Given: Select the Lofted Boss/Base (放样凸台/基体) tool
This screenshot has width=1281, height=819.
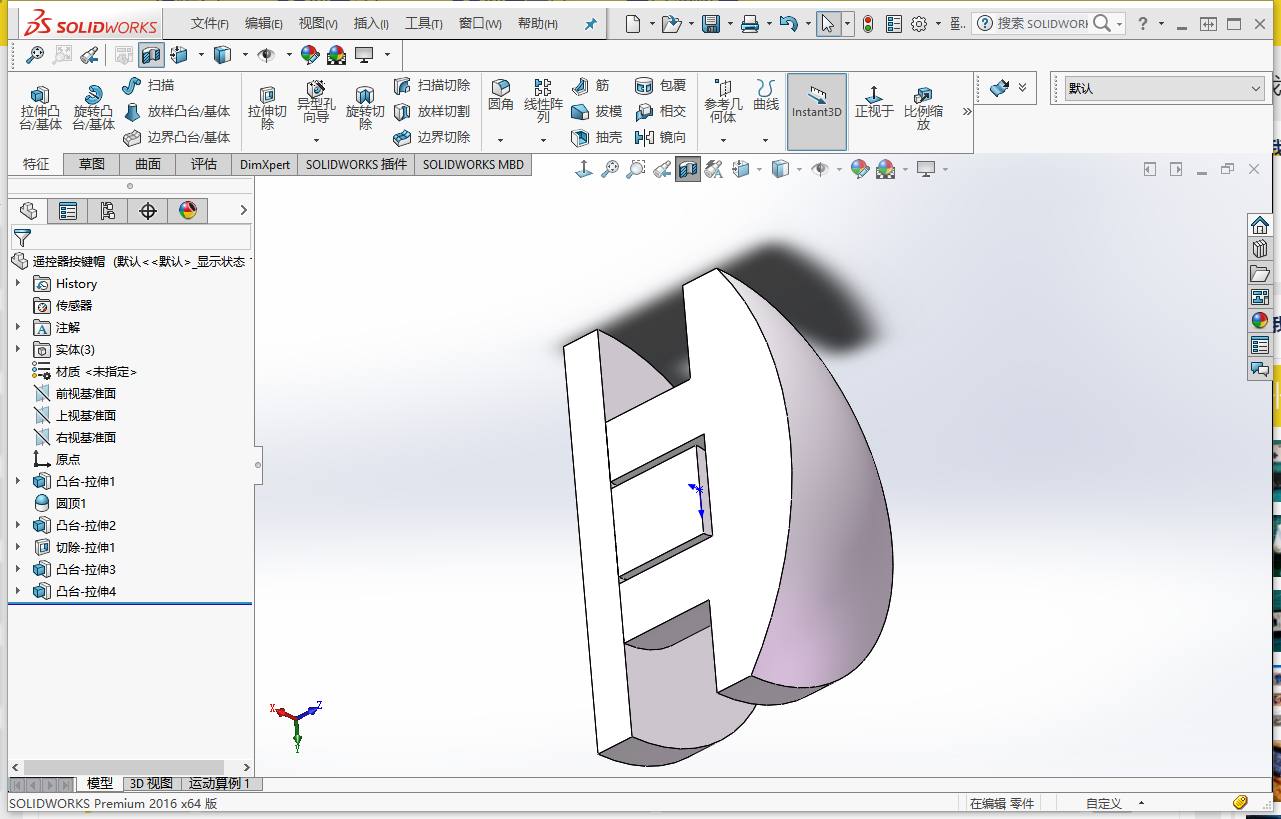Looking at the screenshot, I should pyautogui.click(x=176, y=112).
